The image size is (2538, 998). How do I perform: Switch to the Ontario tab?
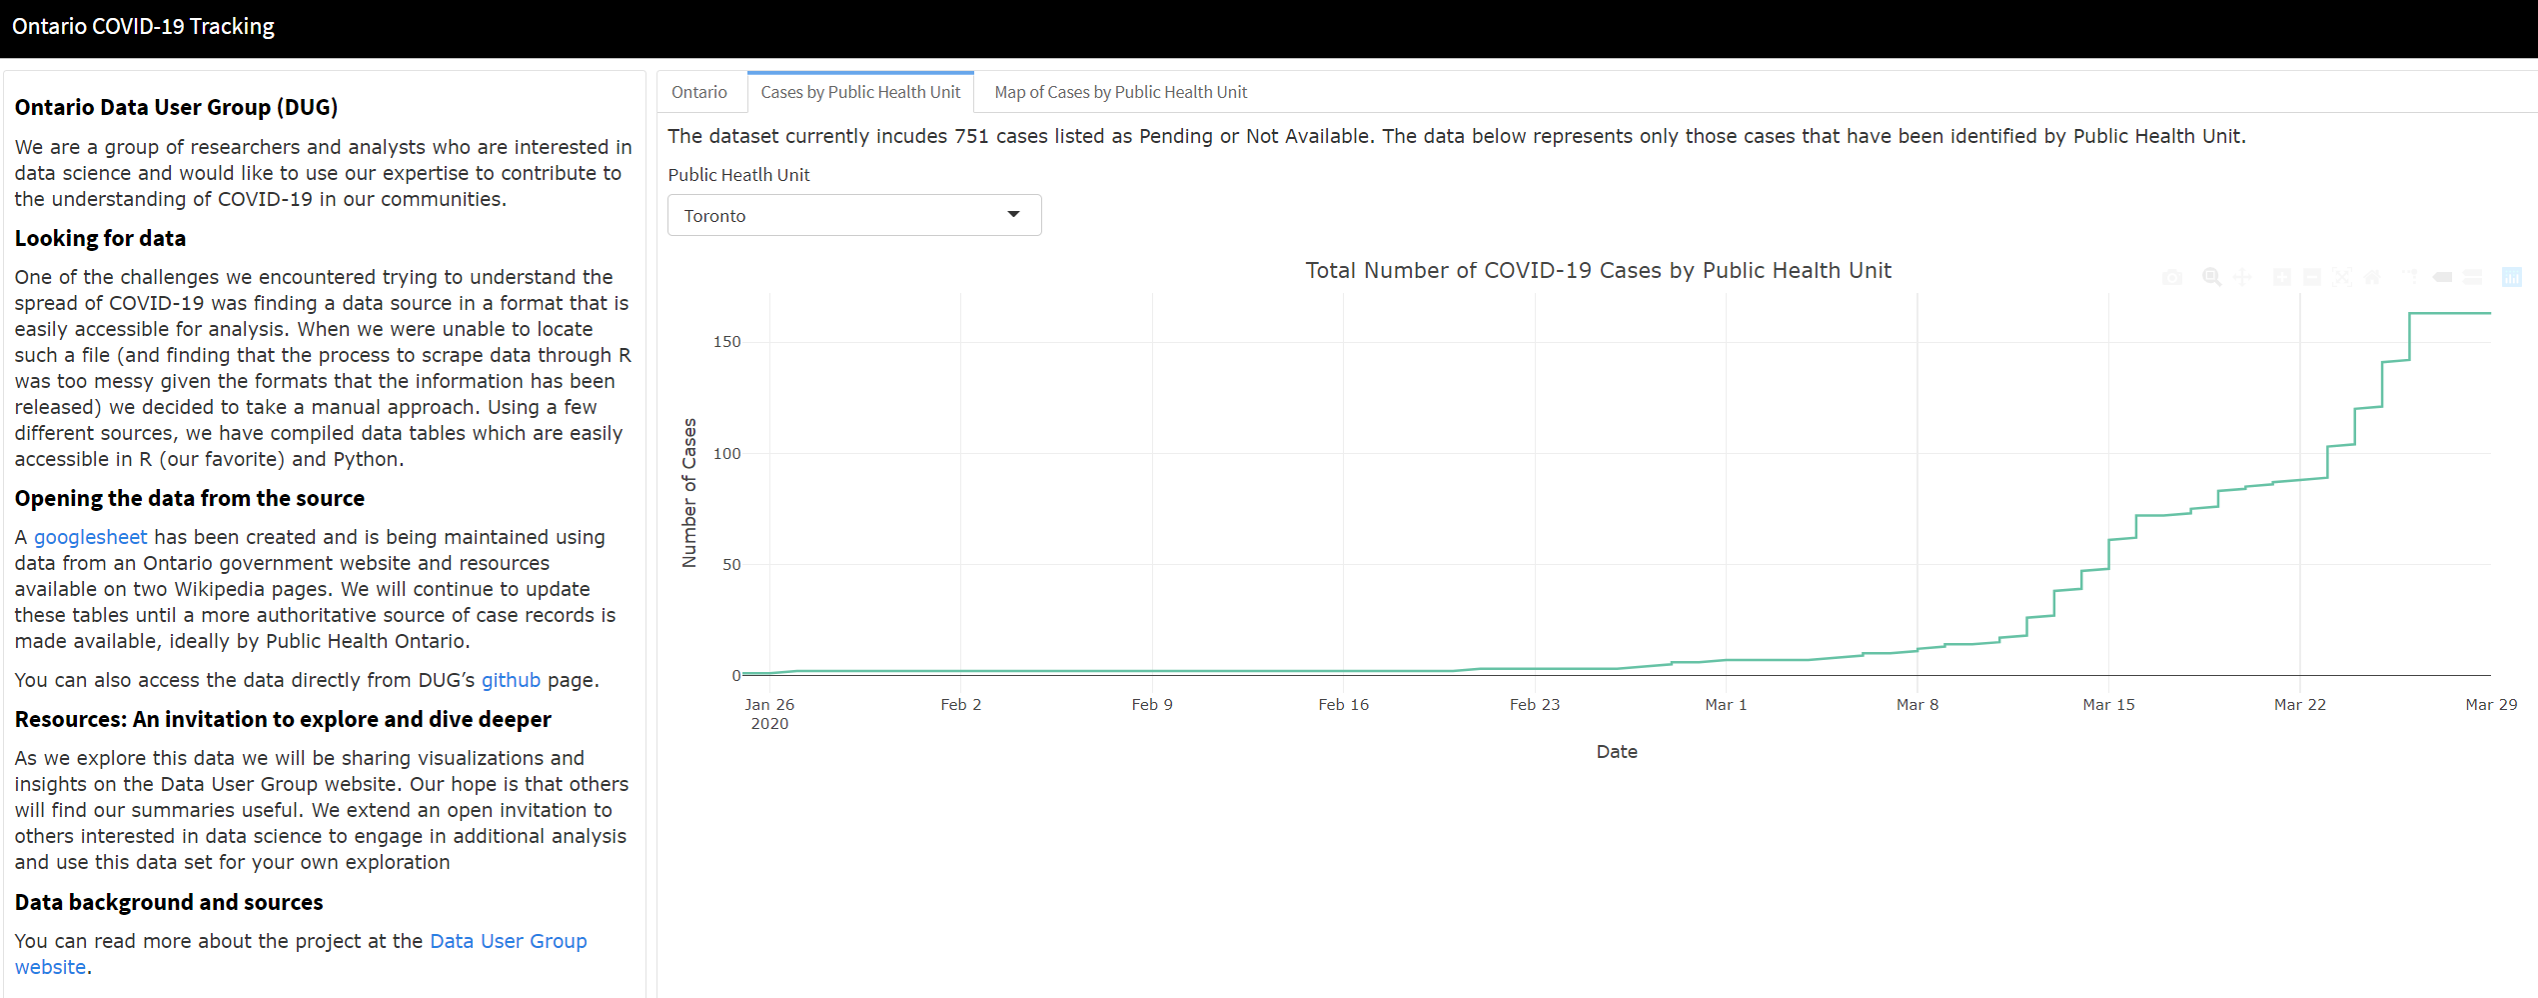[699, 92]
